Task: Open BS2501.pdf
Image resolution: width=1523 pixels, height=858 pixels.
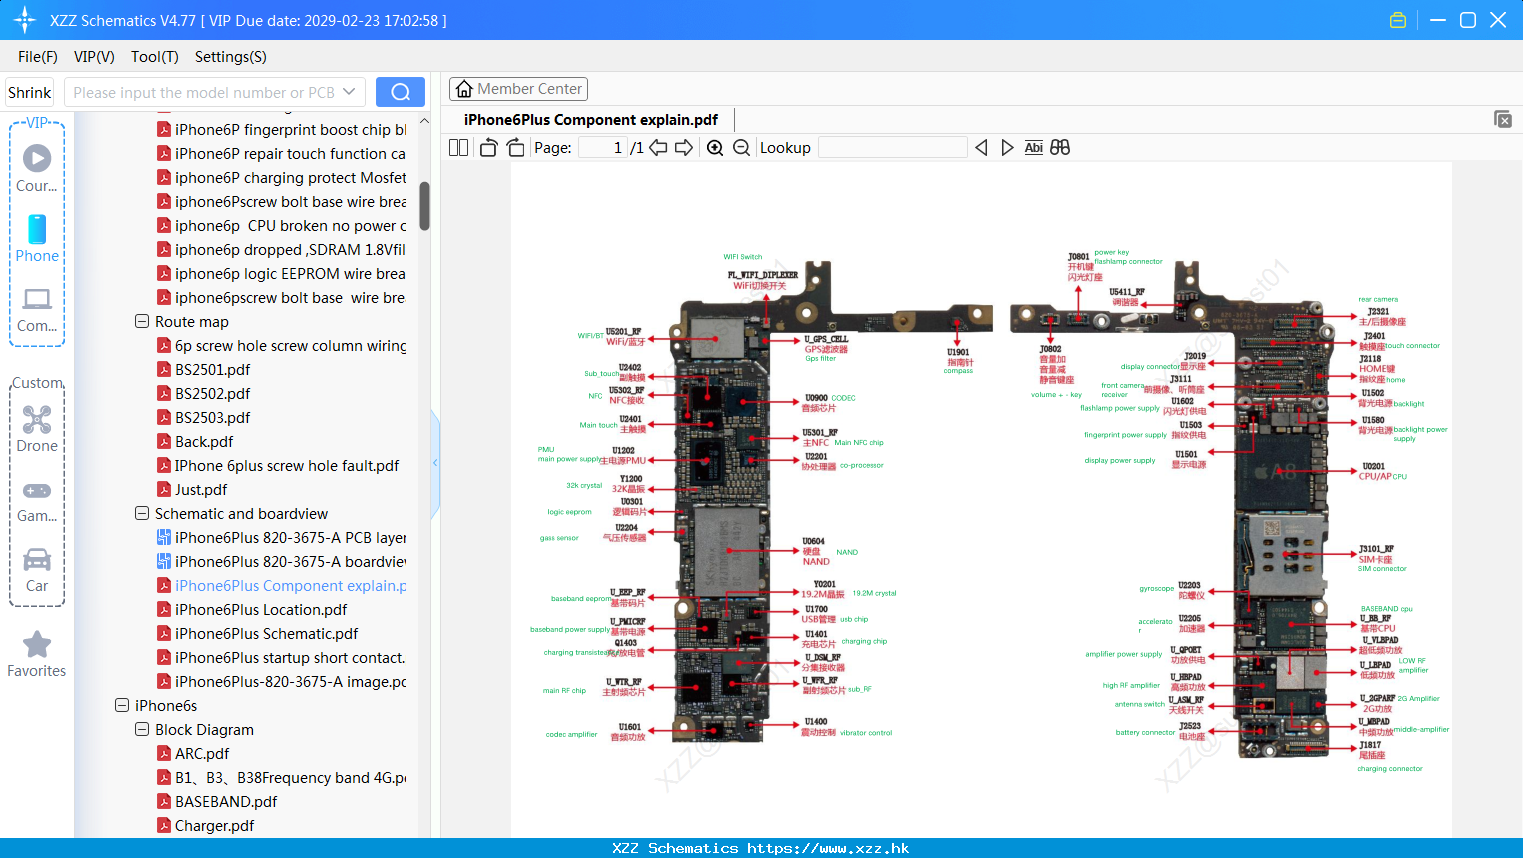Action: click(204, 370)
